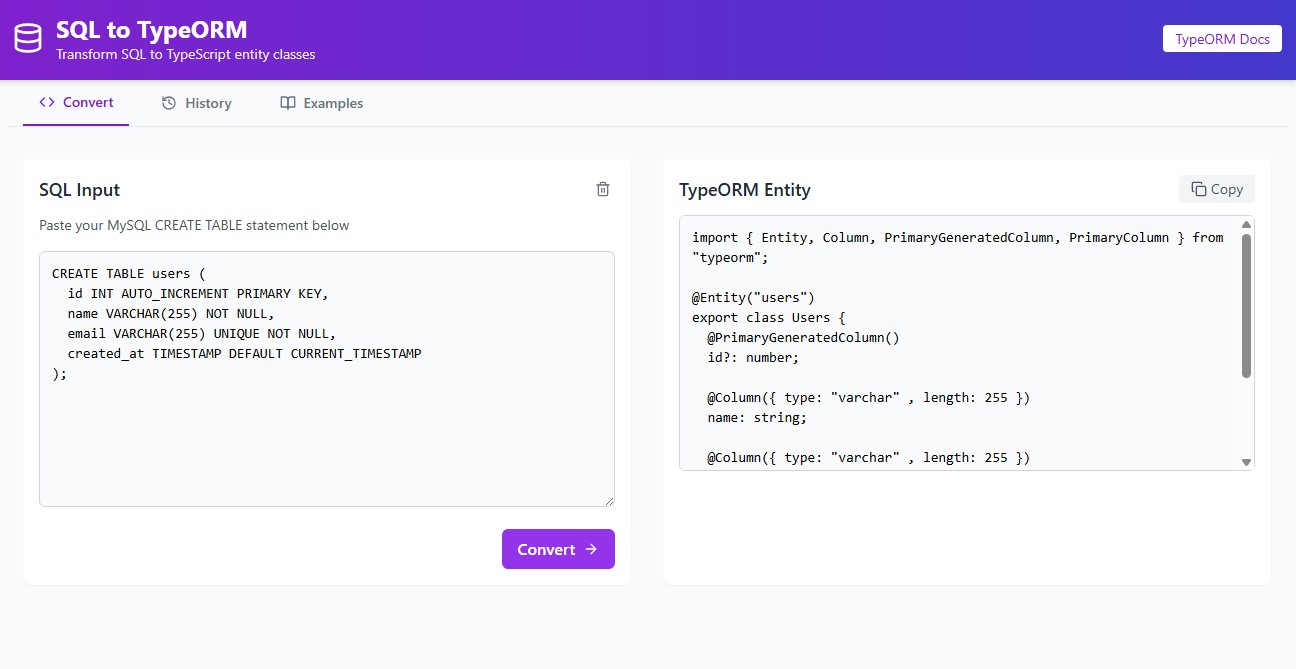Click the 'SQL to TypeORM' title
1296x669 pixels.
coord(152,30)
